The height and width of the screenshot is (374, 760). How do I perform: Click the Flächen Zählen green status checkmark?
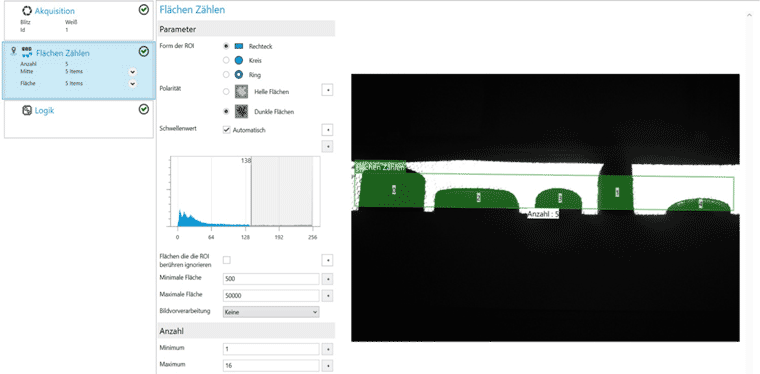[x=143, y=51]
